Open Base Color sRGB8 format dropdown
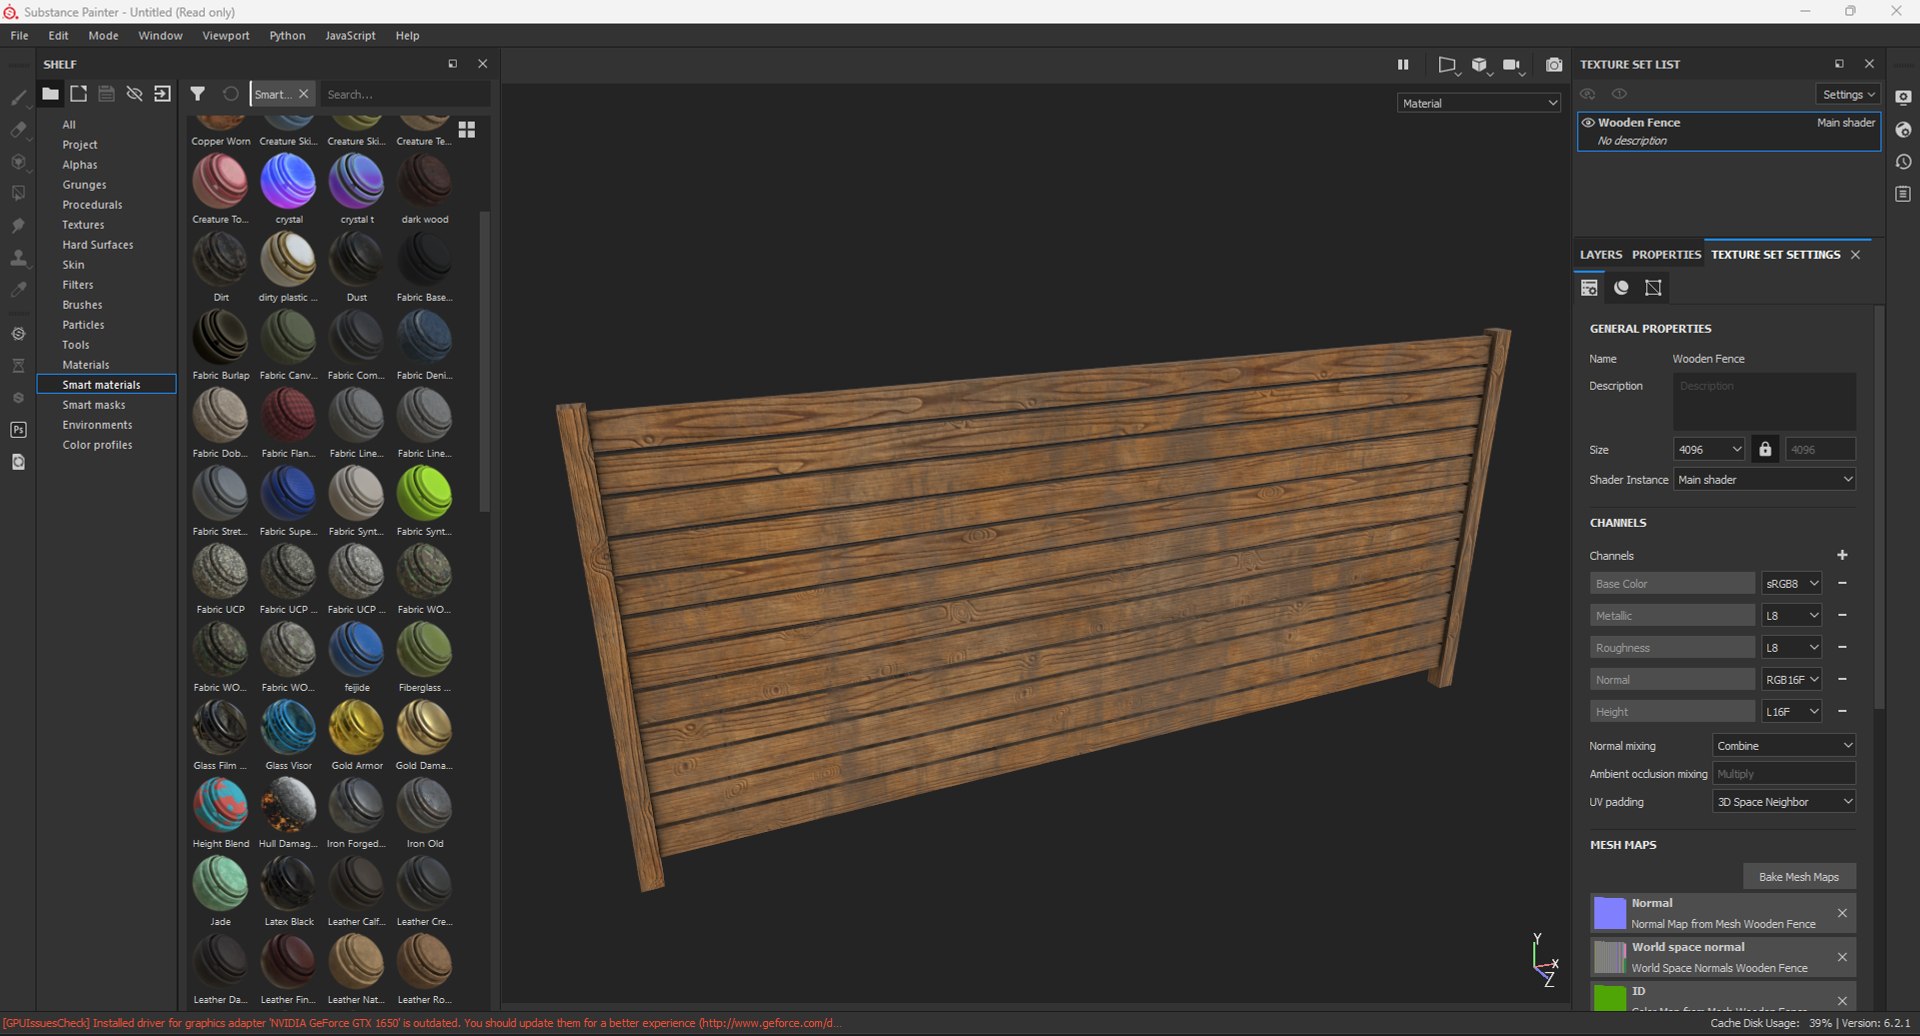The image size is (1920, 1036). [1791, 584]
